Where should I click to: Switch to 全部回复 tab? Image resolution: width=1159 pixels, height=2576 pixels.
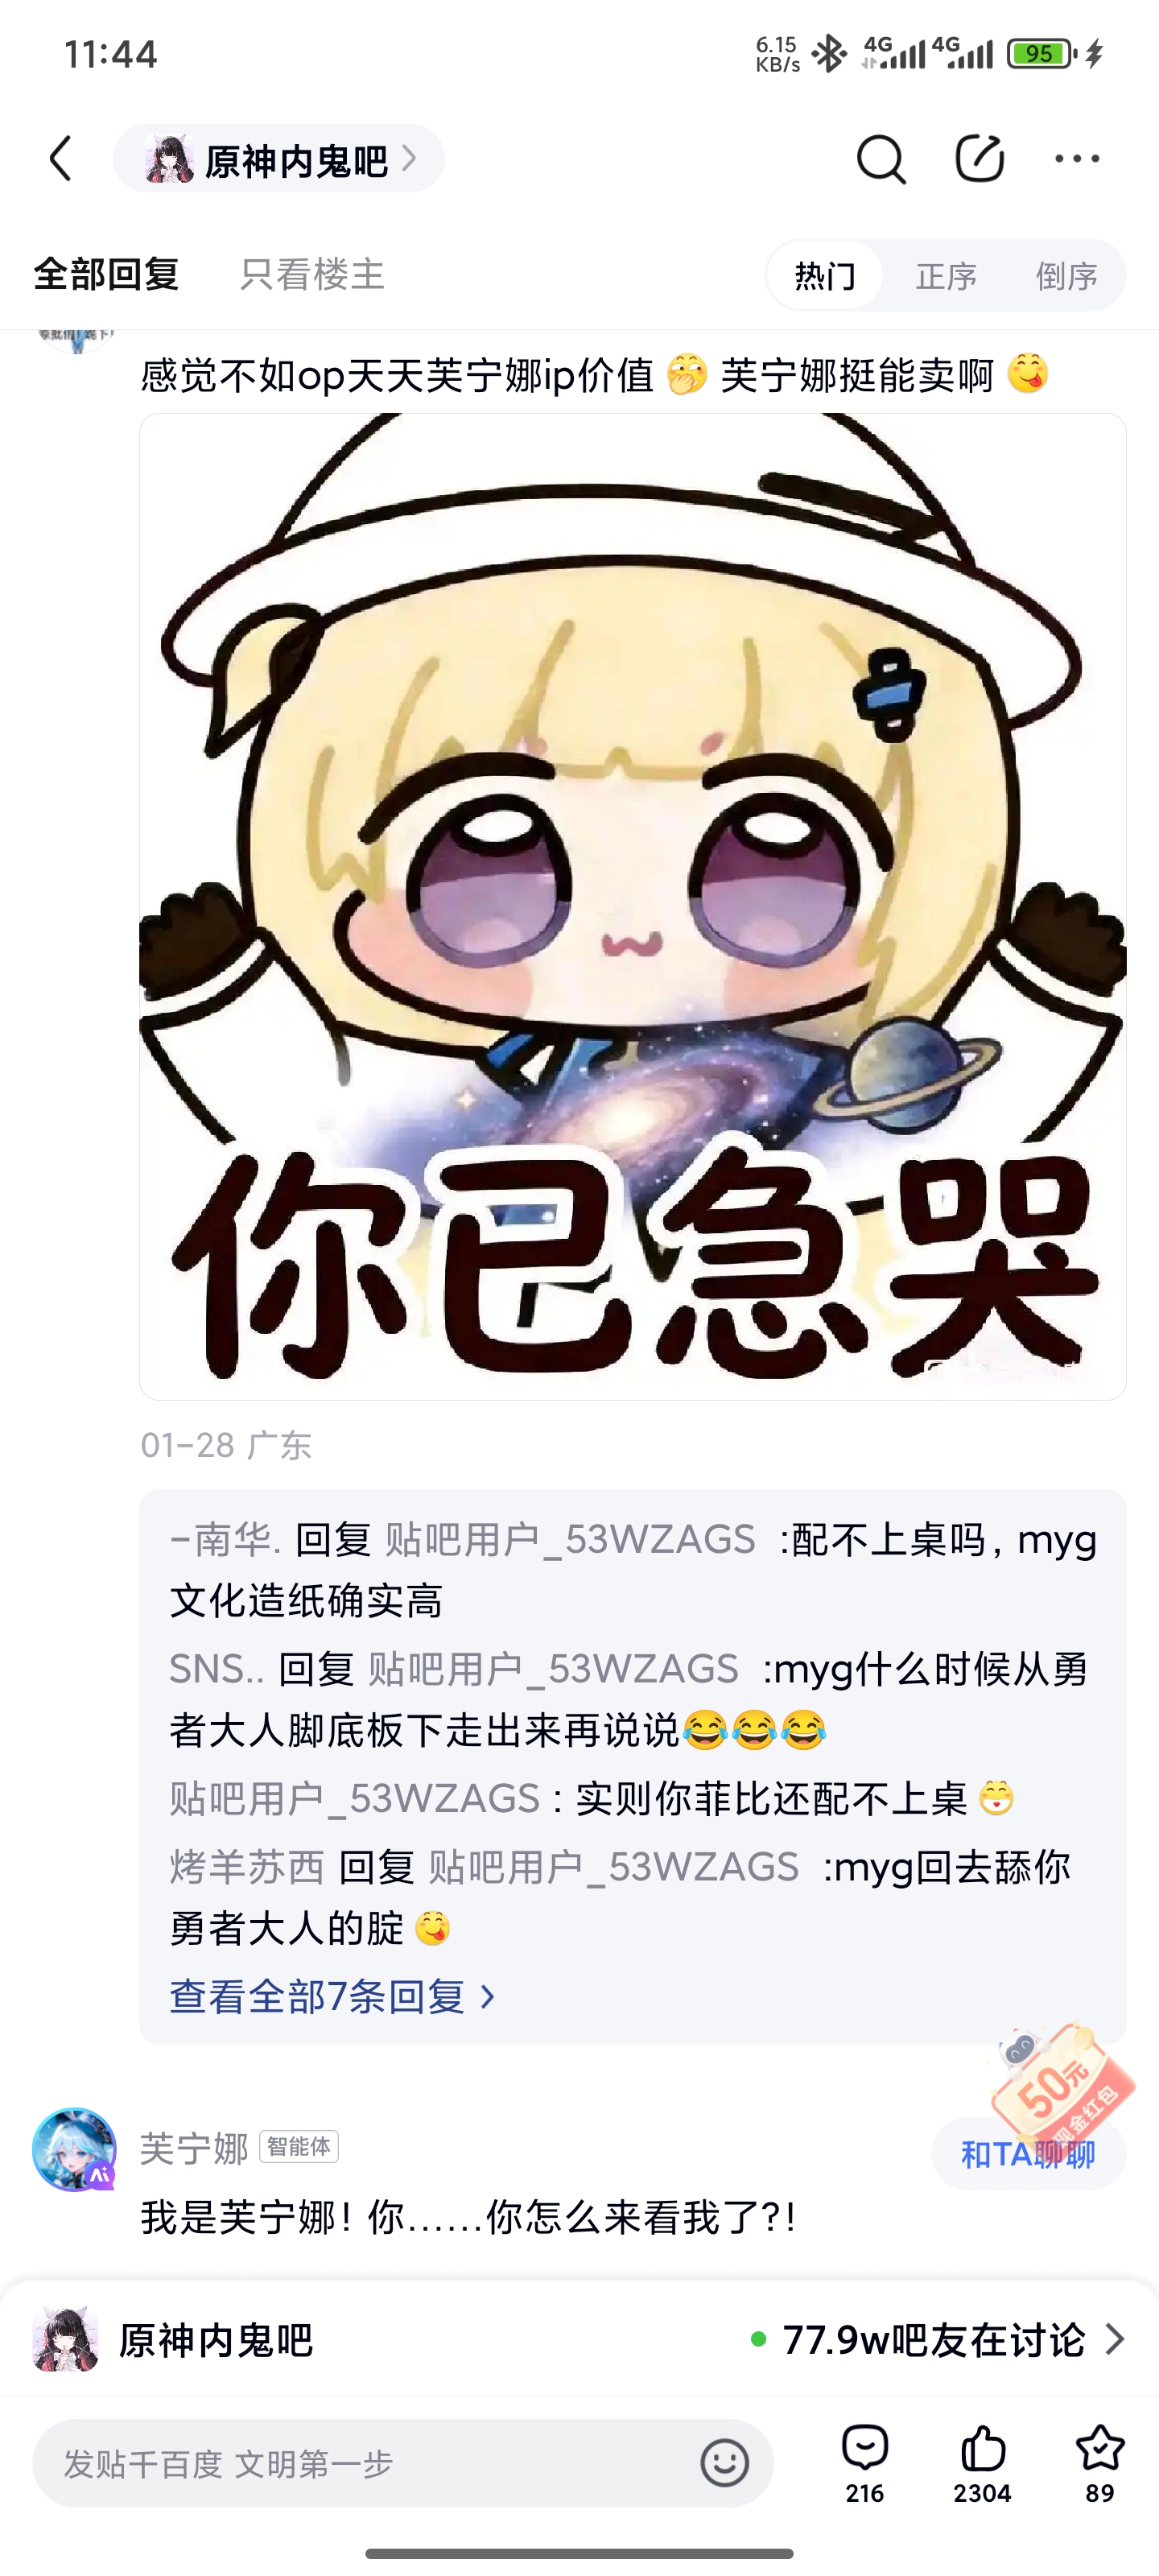point(106,274)
